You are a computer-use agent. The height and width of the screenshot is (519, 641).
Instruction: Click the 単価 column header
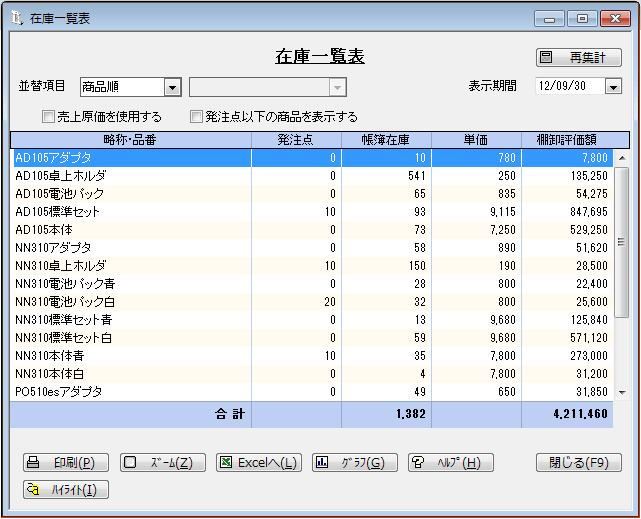(x=476, y=140)
